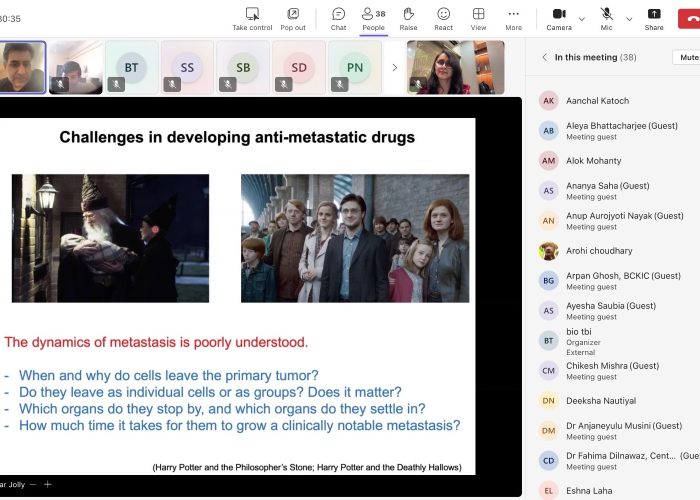Select the SS participant tile
This screenshot has width=700, height=500.
pos(187,67)
